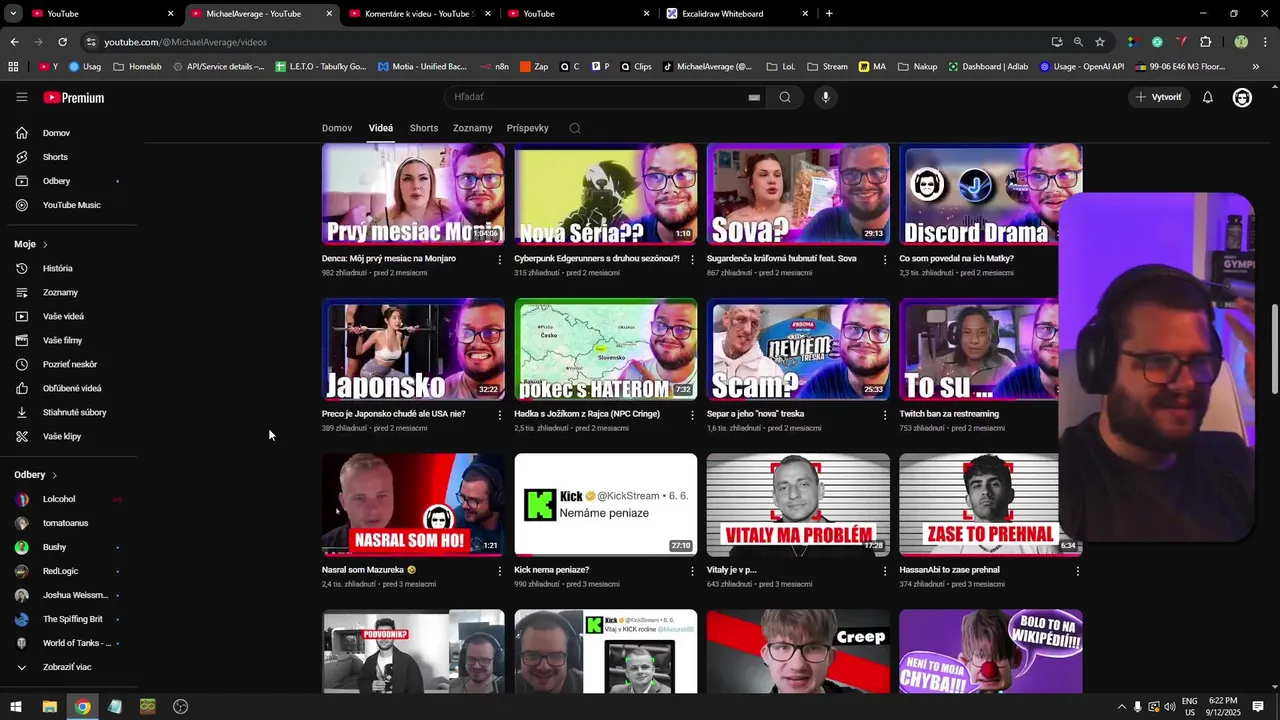The width and height of the screenshot is (1280, 720).
Task: Expand subscriptions with Zobraziť viac
Action: point(68,667)
